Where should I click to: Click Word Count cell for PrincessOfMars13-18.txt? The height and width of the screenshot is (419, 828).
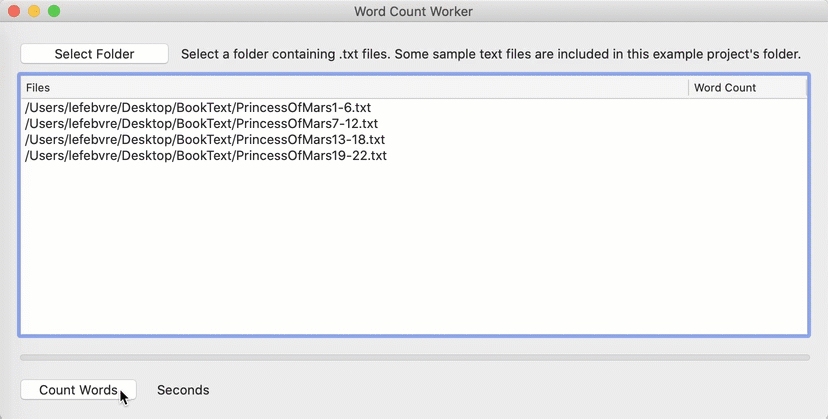coord(748,139)
